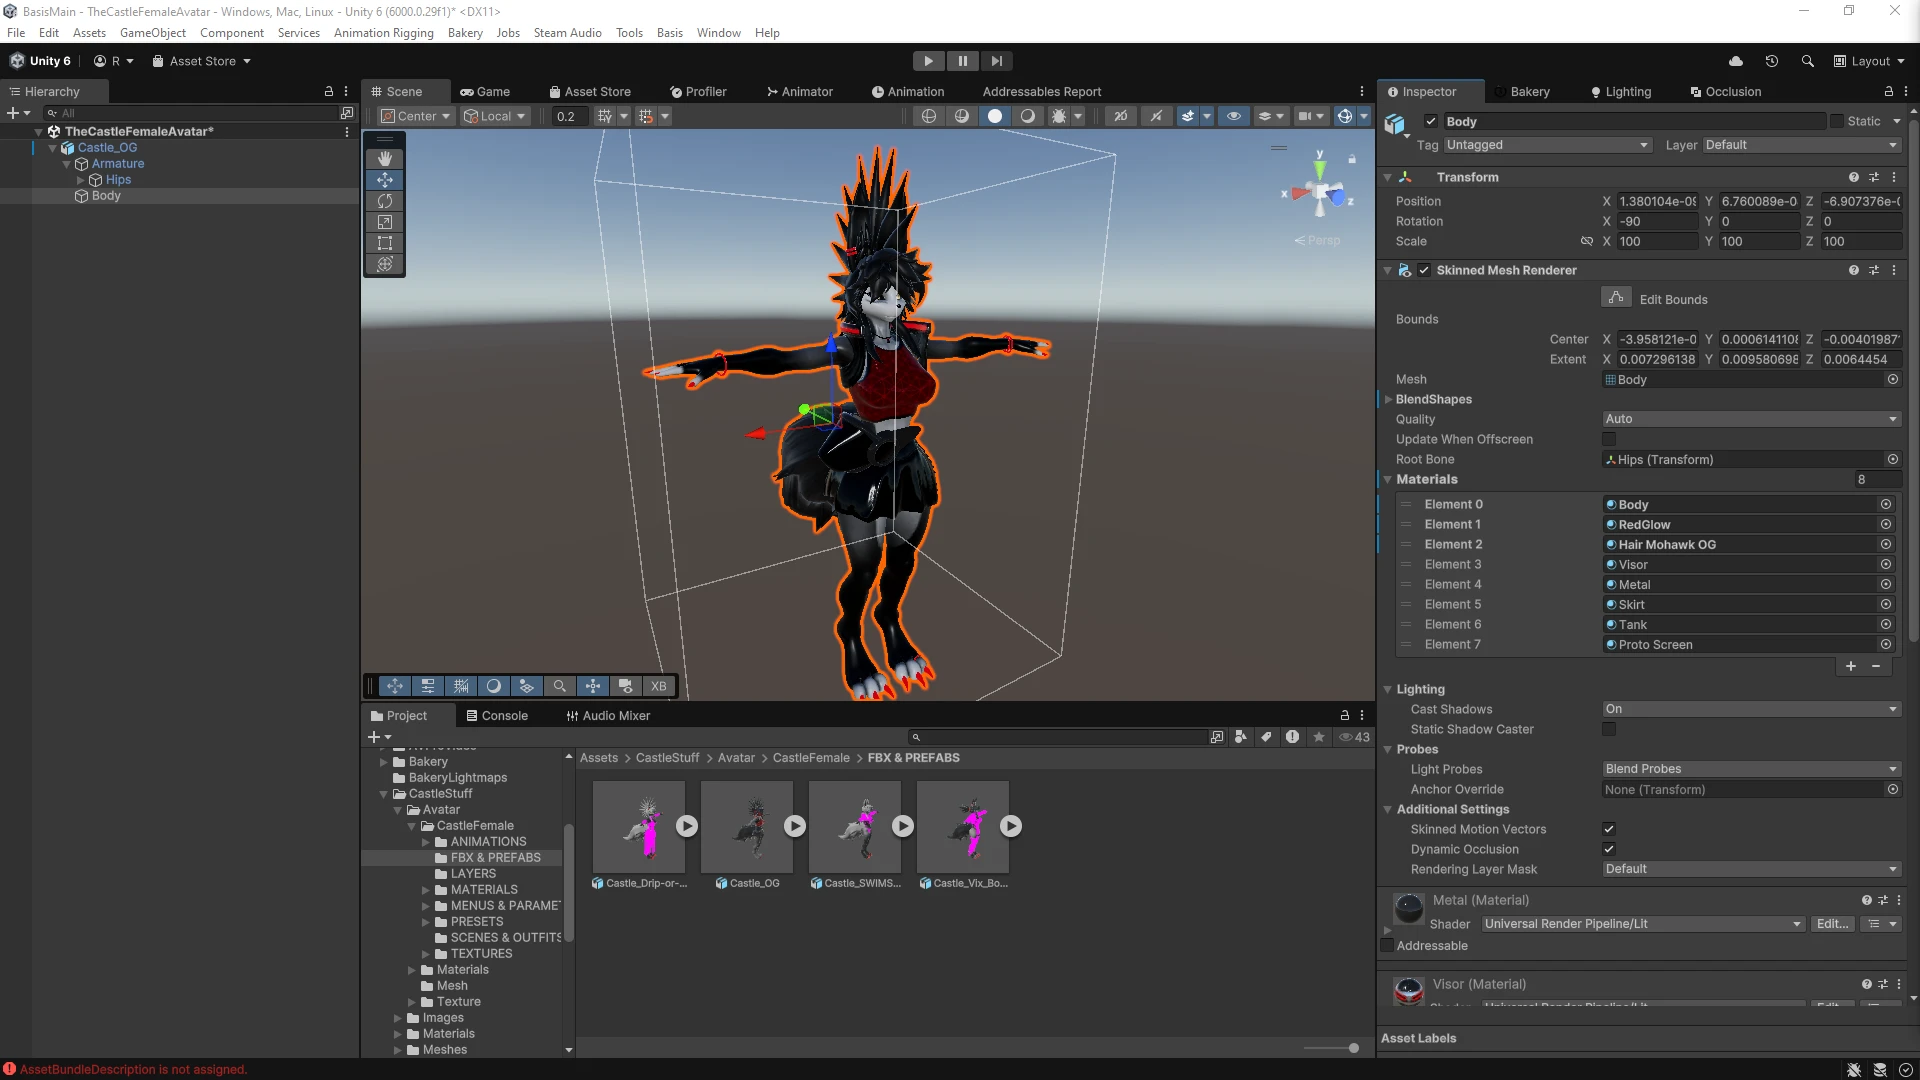Image resolution: width=1920 pixels, height=1080 pixels.
Task: Toggle Body object active checkbox
Action: 1430,121
